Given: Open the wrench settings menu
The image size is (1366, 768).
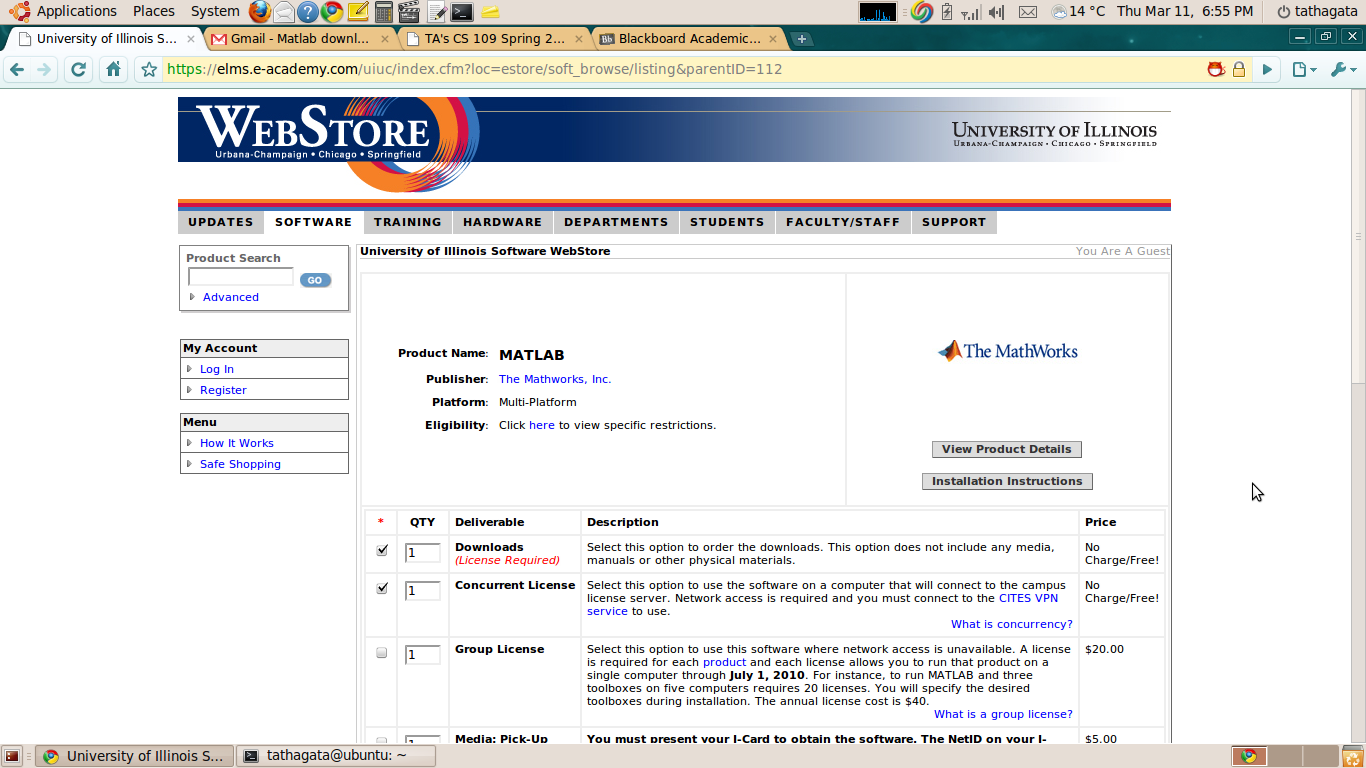Looking at the screenshot, I should pos(1342,70).
